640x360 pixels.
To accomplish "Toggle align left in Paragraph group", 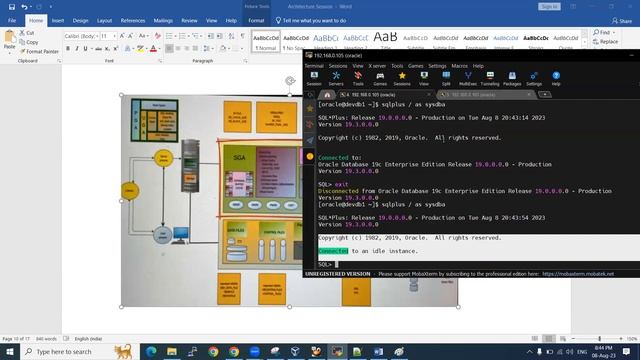I will pyautogui.click(x=169, y=49).
